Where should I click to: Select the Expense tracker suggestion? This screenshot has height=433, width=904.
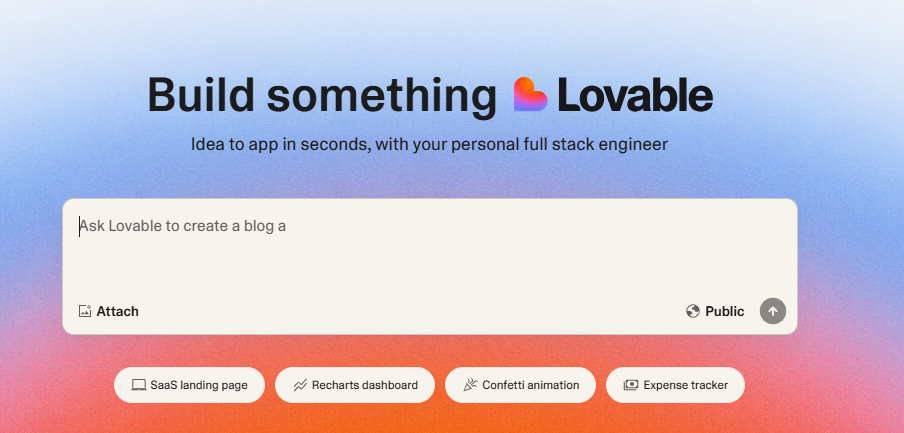(675, 385)
